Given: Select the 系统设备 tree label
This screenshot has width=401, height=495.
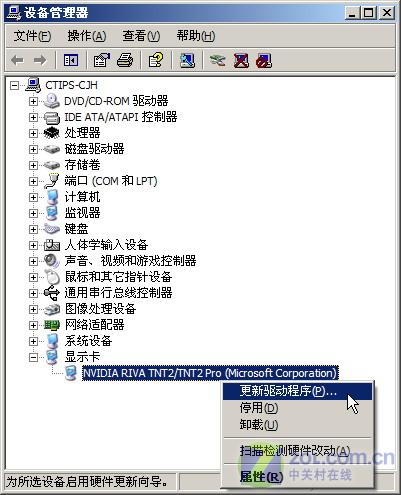Looking at the screenshot, I should (x=88, y=341).
